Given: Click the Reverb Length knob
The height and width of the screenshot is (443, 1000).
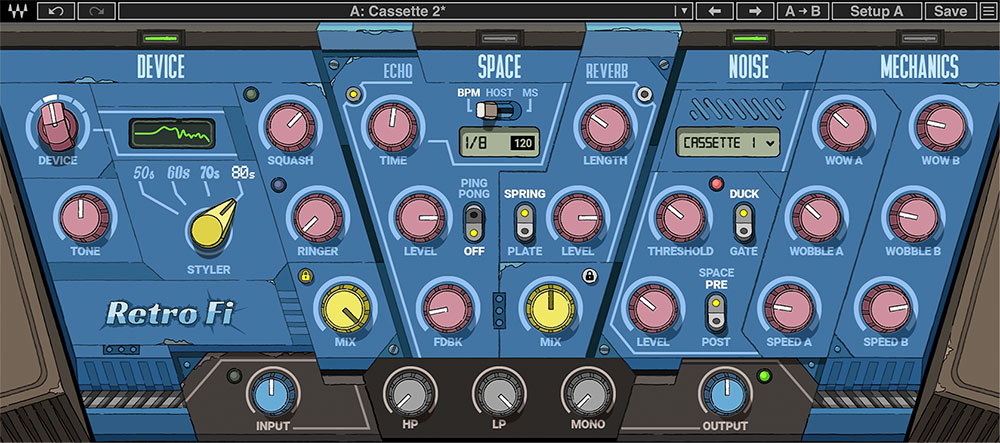Looking at the screenshot, I should 605,126.
